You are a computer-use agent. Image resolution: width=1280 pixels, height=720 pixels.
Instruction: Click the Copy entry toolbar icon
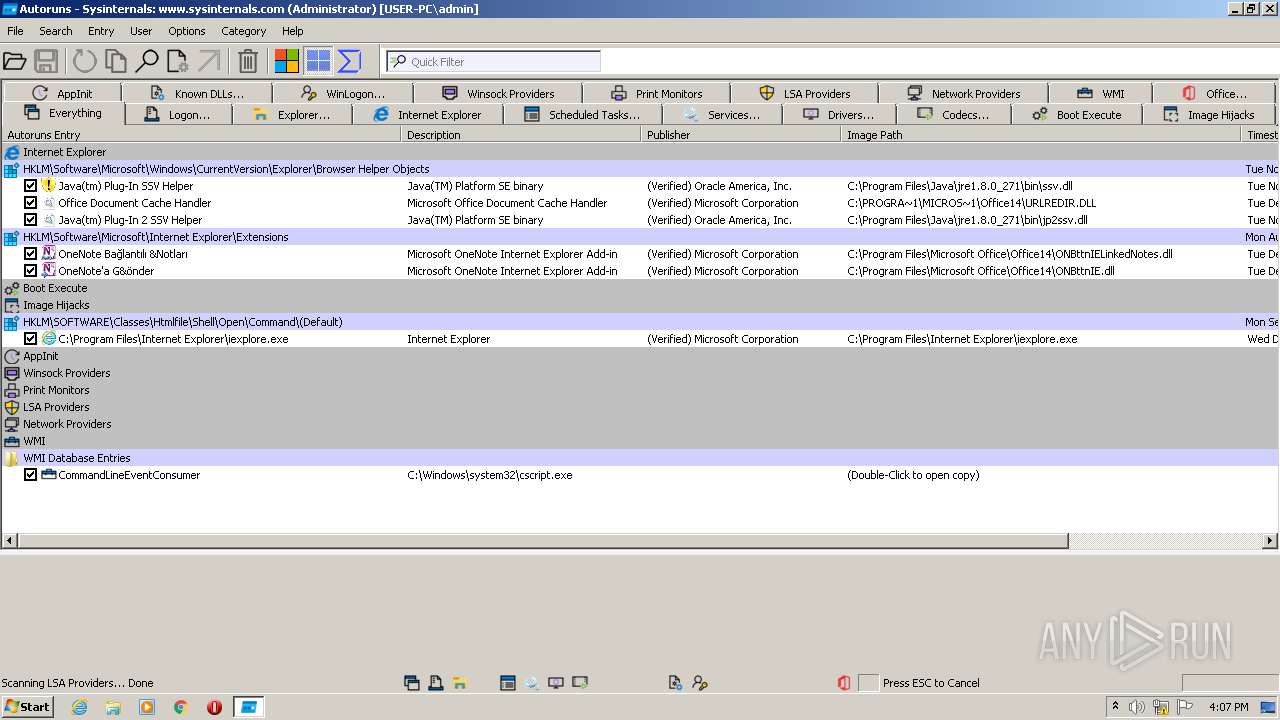point(116,62)
